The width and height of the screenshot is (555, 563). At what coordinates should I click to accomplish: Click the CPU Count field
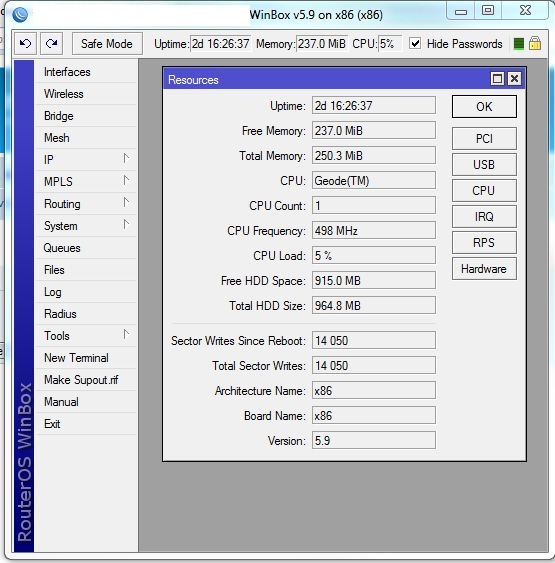[x=374, y=205]
